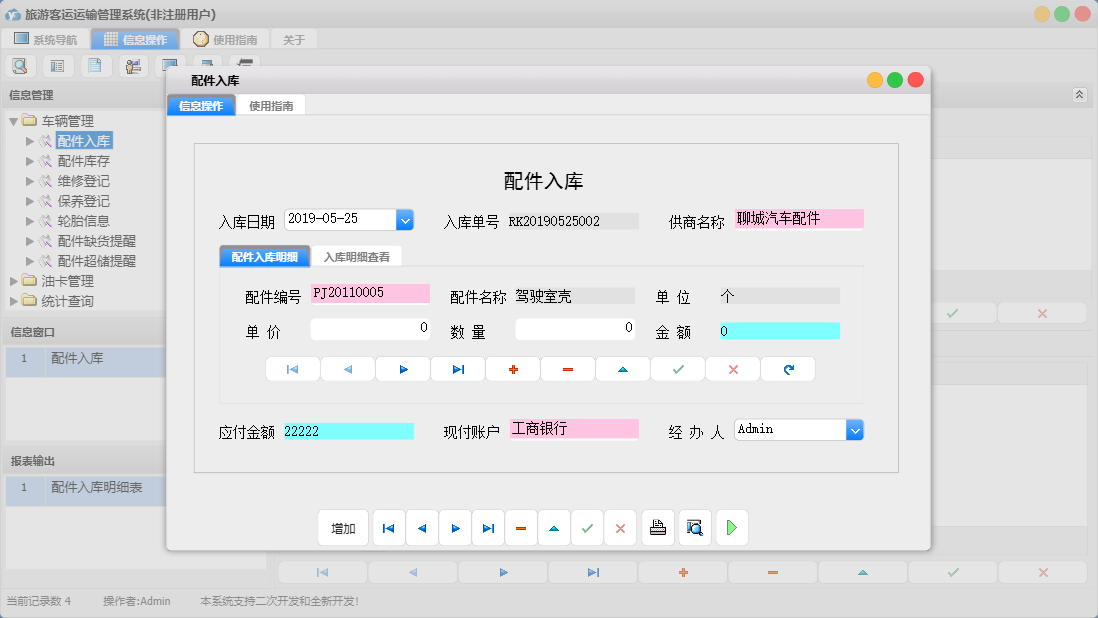
Task: Click the red plus icon to add a detail record
Action: click(x=512, y=368)
